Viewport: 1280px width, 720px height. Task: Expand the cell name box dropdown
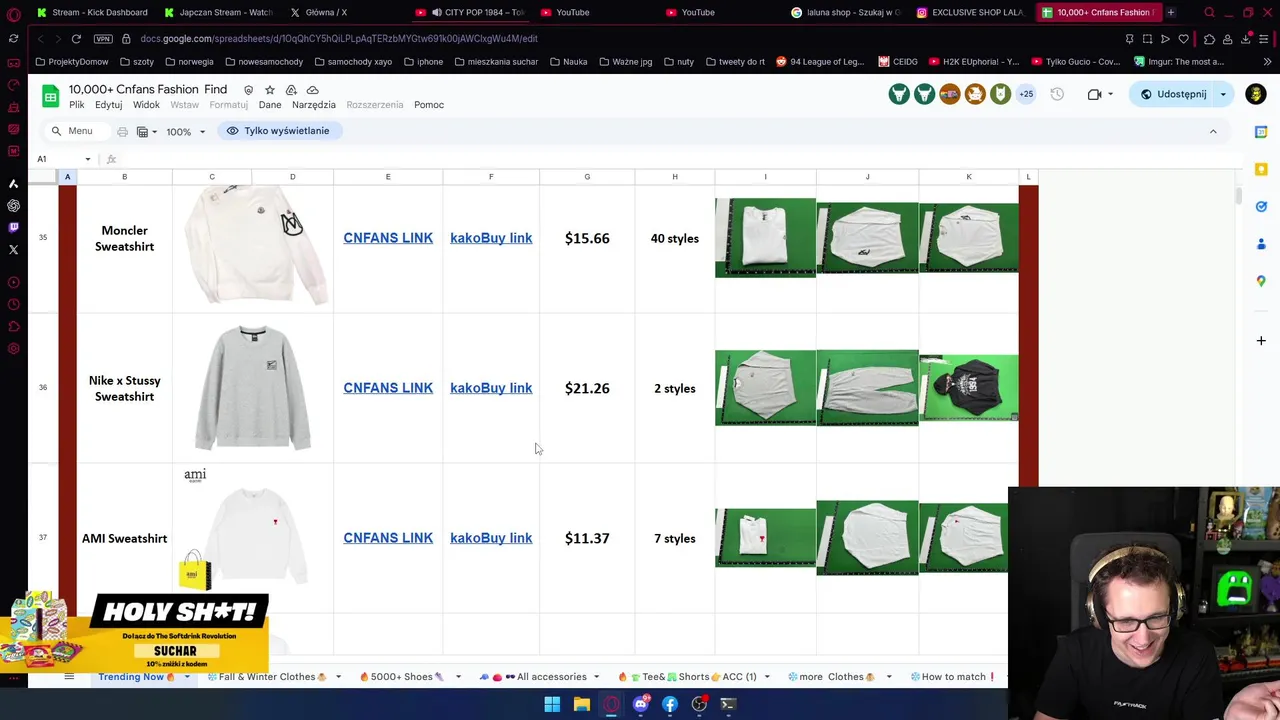coord(87,159)
